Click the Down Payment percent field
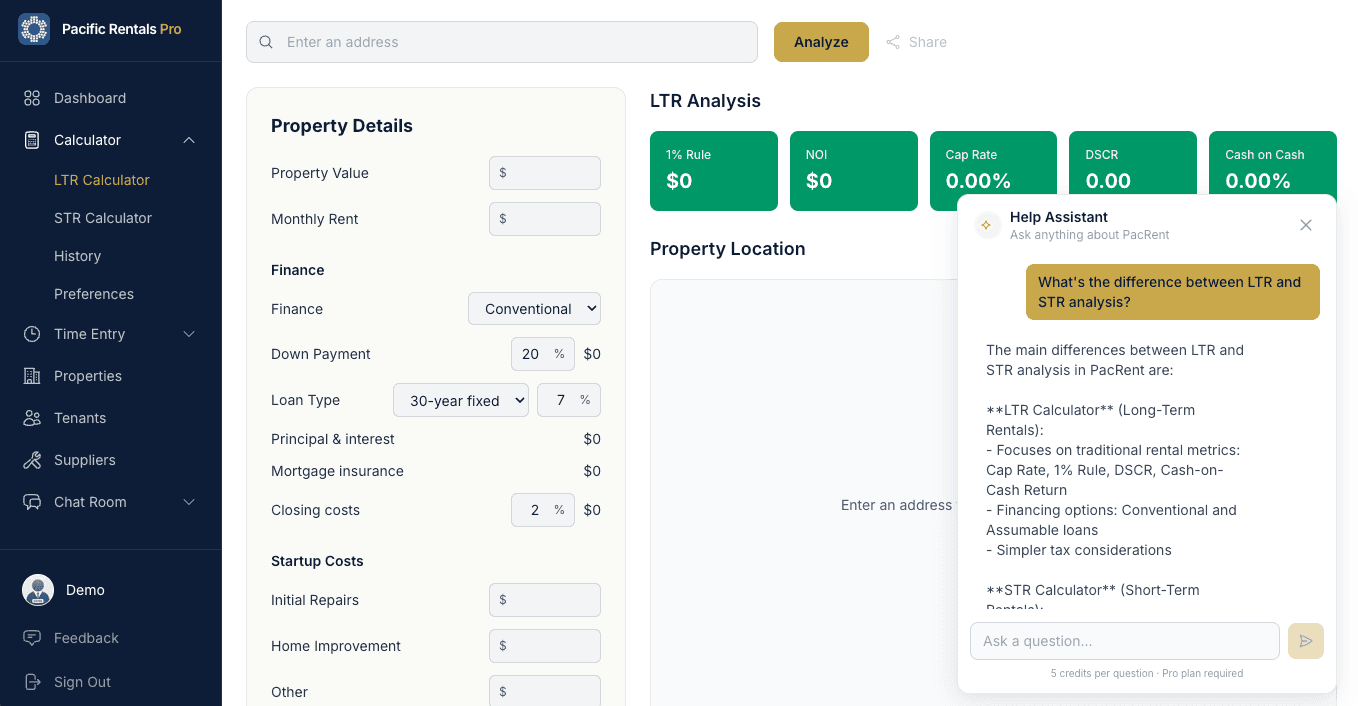 coord(543,354)
